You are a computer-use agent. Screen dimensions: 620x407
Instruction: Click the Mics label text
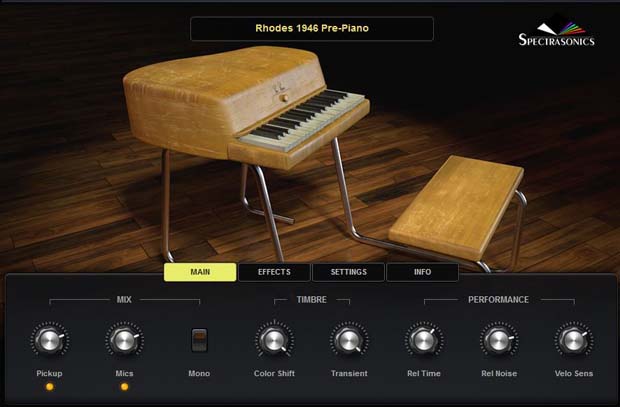124,373
